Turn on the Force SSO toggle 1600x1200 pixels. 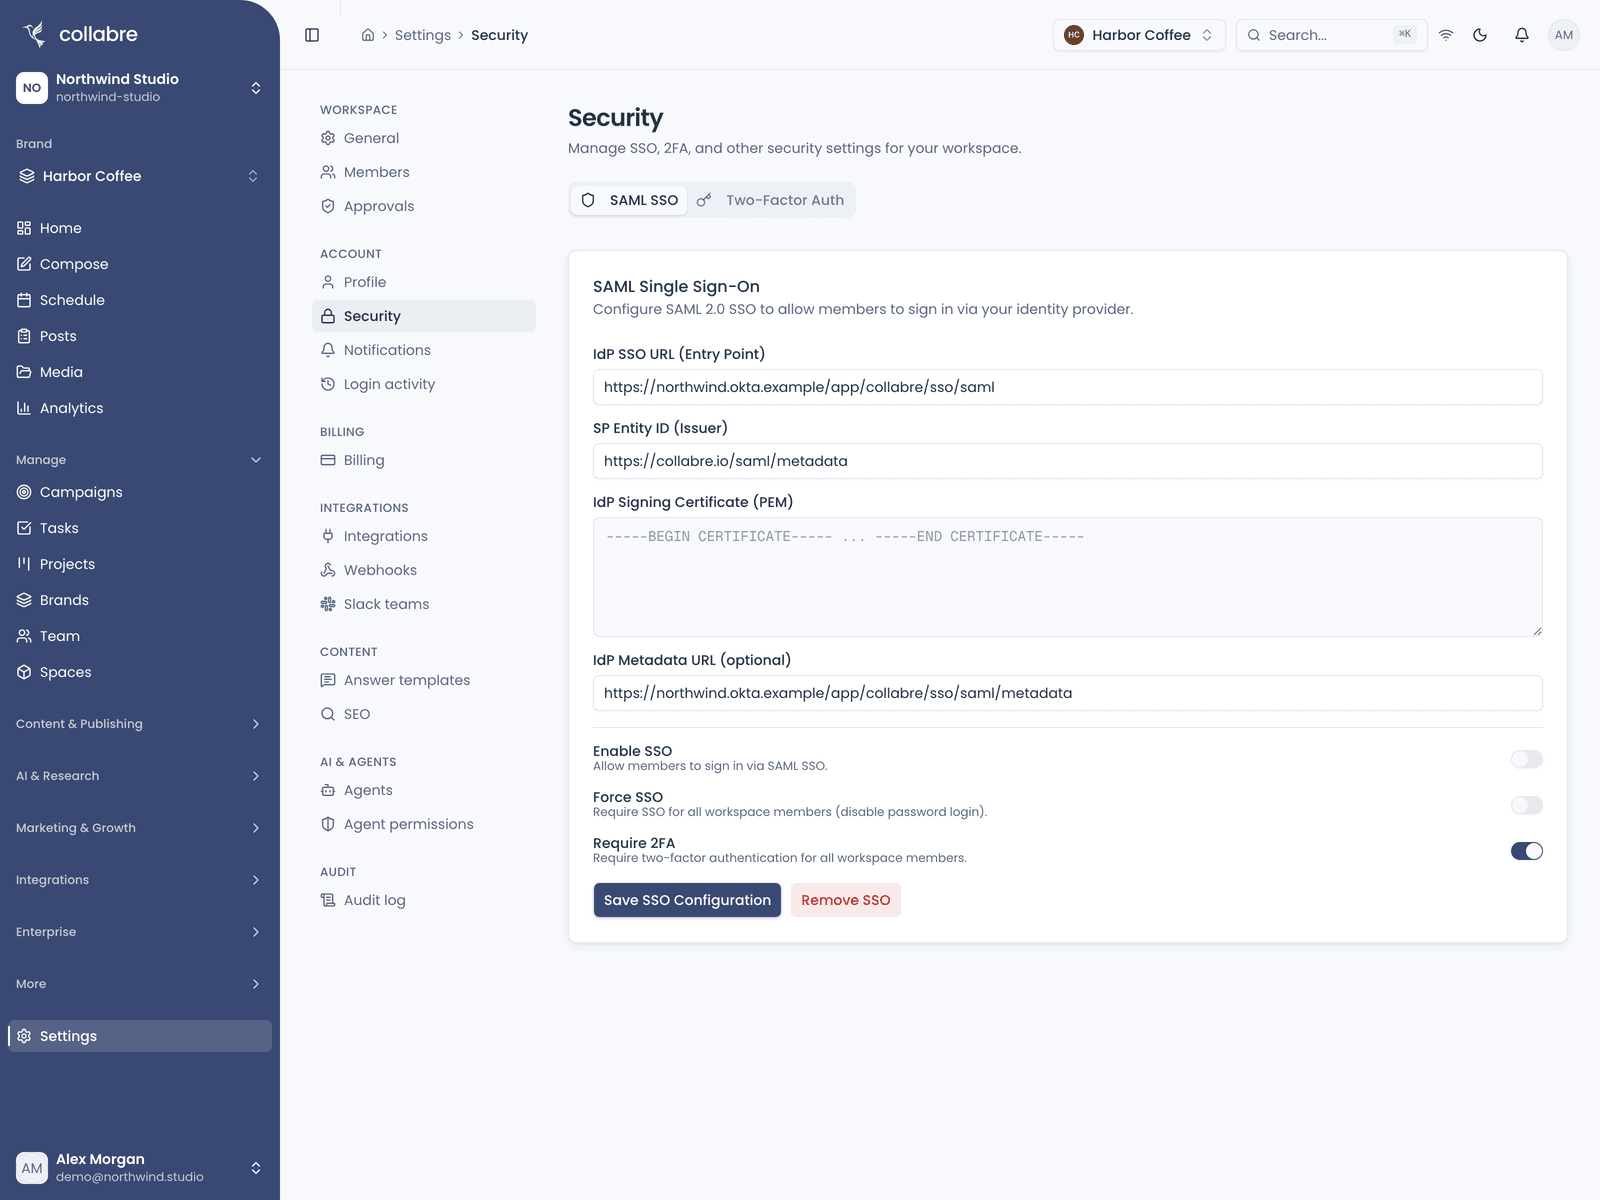click(1526, 805)
